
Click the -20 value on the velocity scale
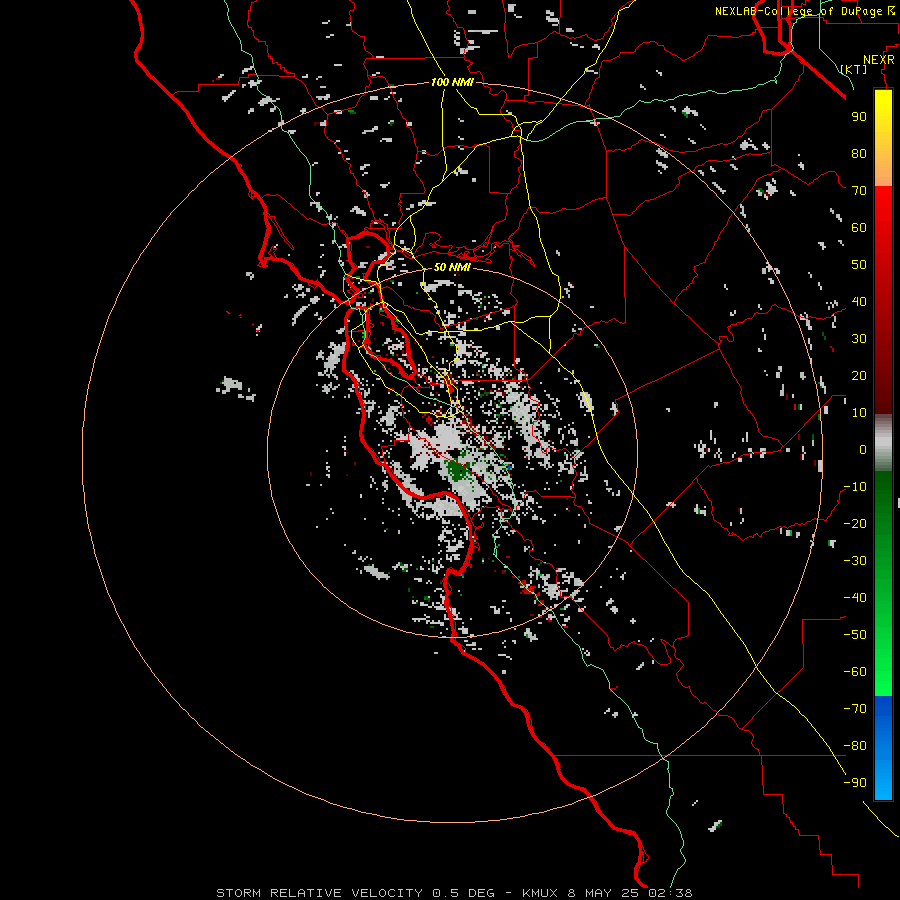(855, 523)
